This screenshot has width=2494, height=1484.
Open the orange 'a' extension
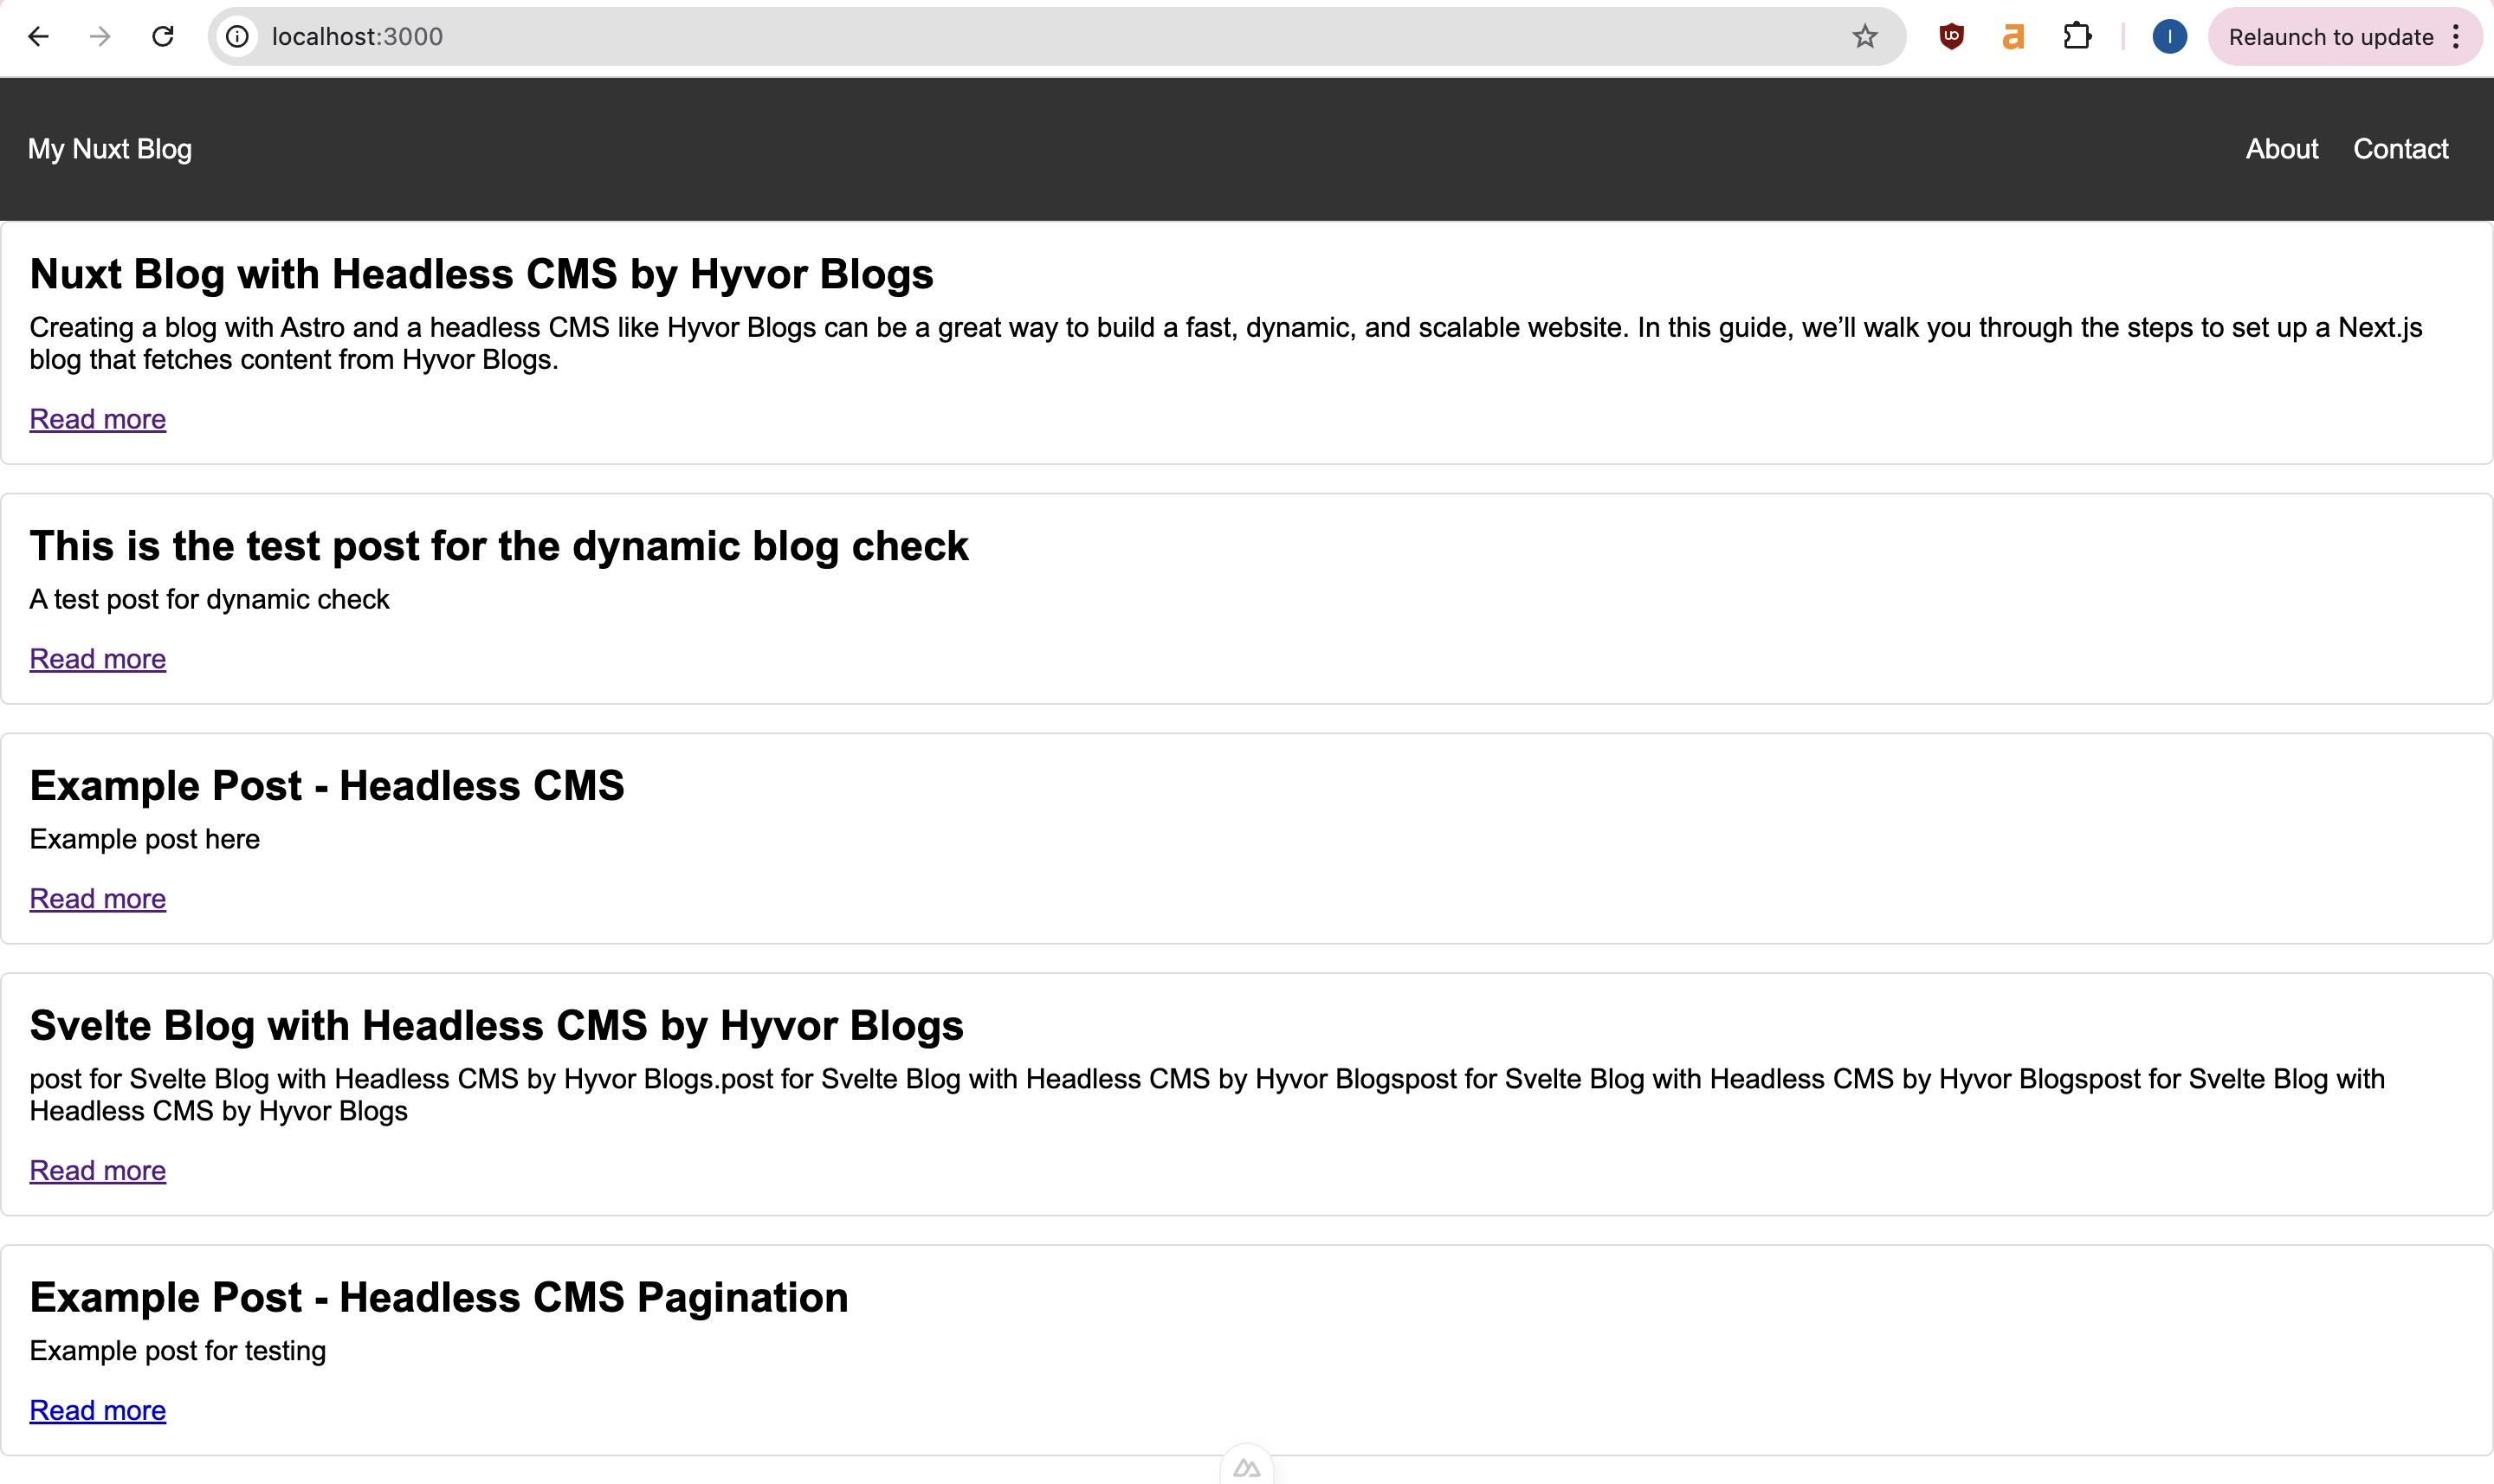(x=2014, y=37)
